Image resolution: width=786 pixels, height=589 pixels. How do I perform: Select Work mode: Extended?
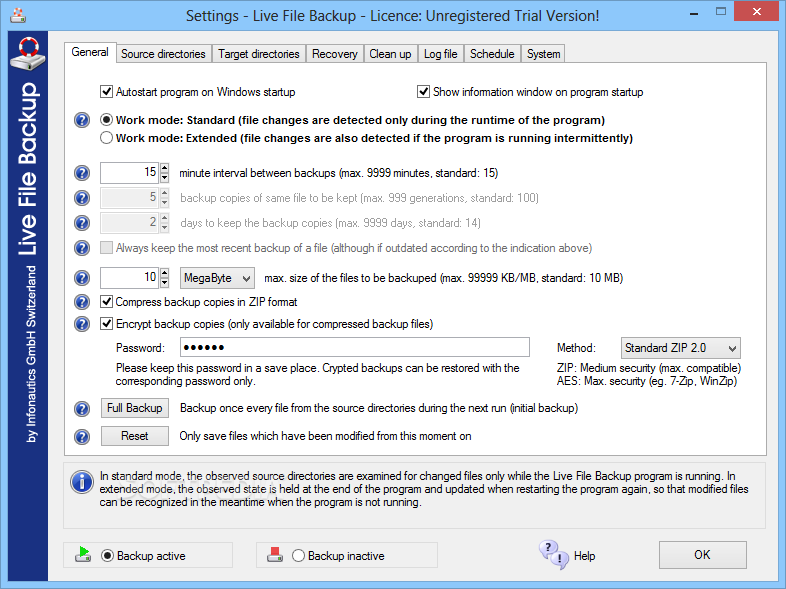[x=106, y=138]
